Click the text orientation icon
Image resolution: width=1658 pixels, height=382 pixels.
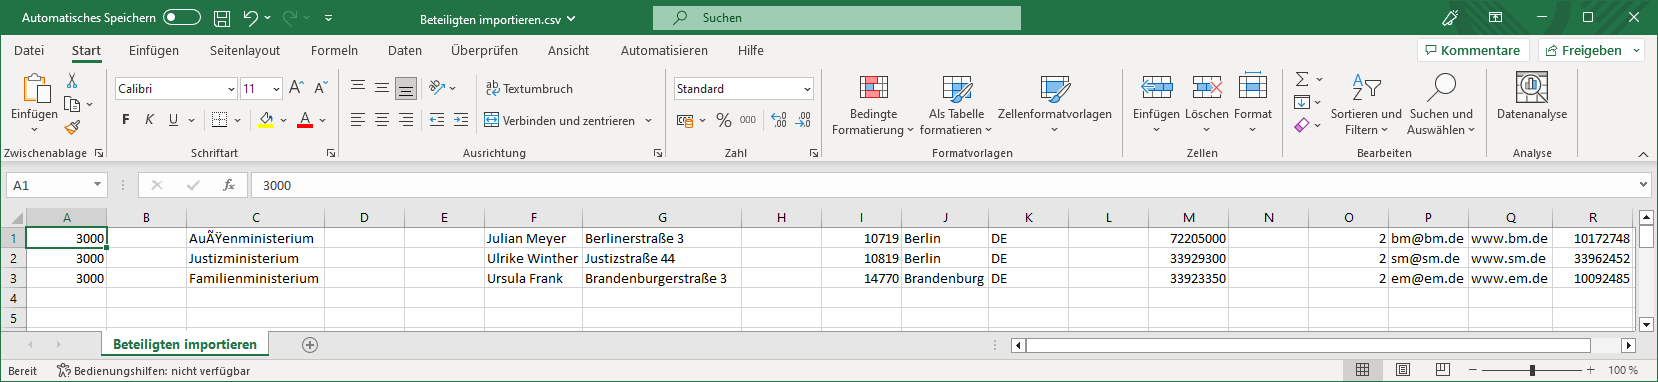pos(437,88)
